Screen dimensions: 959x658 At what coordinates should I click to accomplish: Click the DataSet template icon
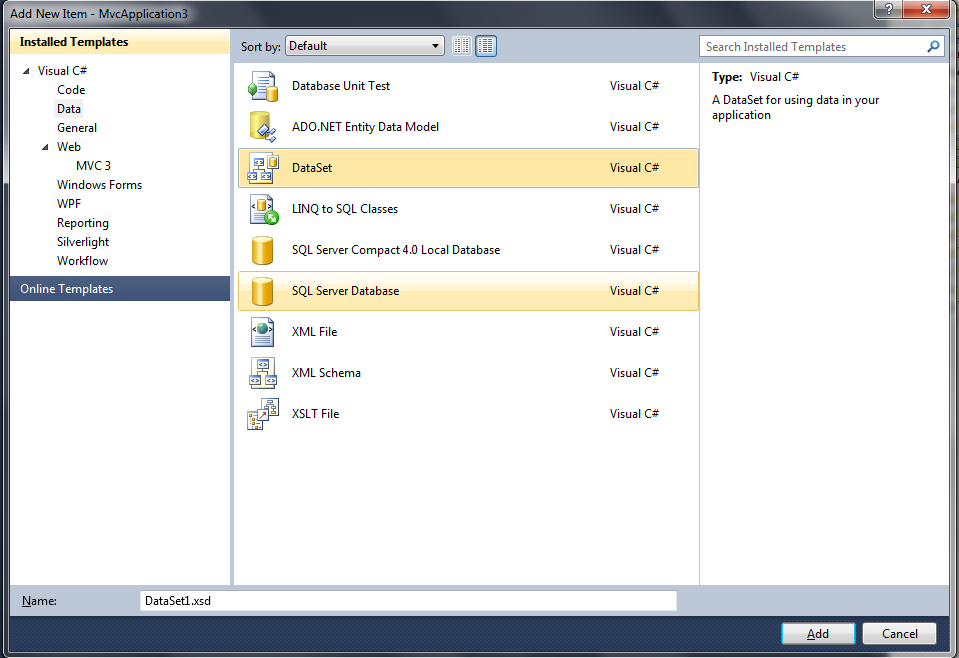[263, 168]
